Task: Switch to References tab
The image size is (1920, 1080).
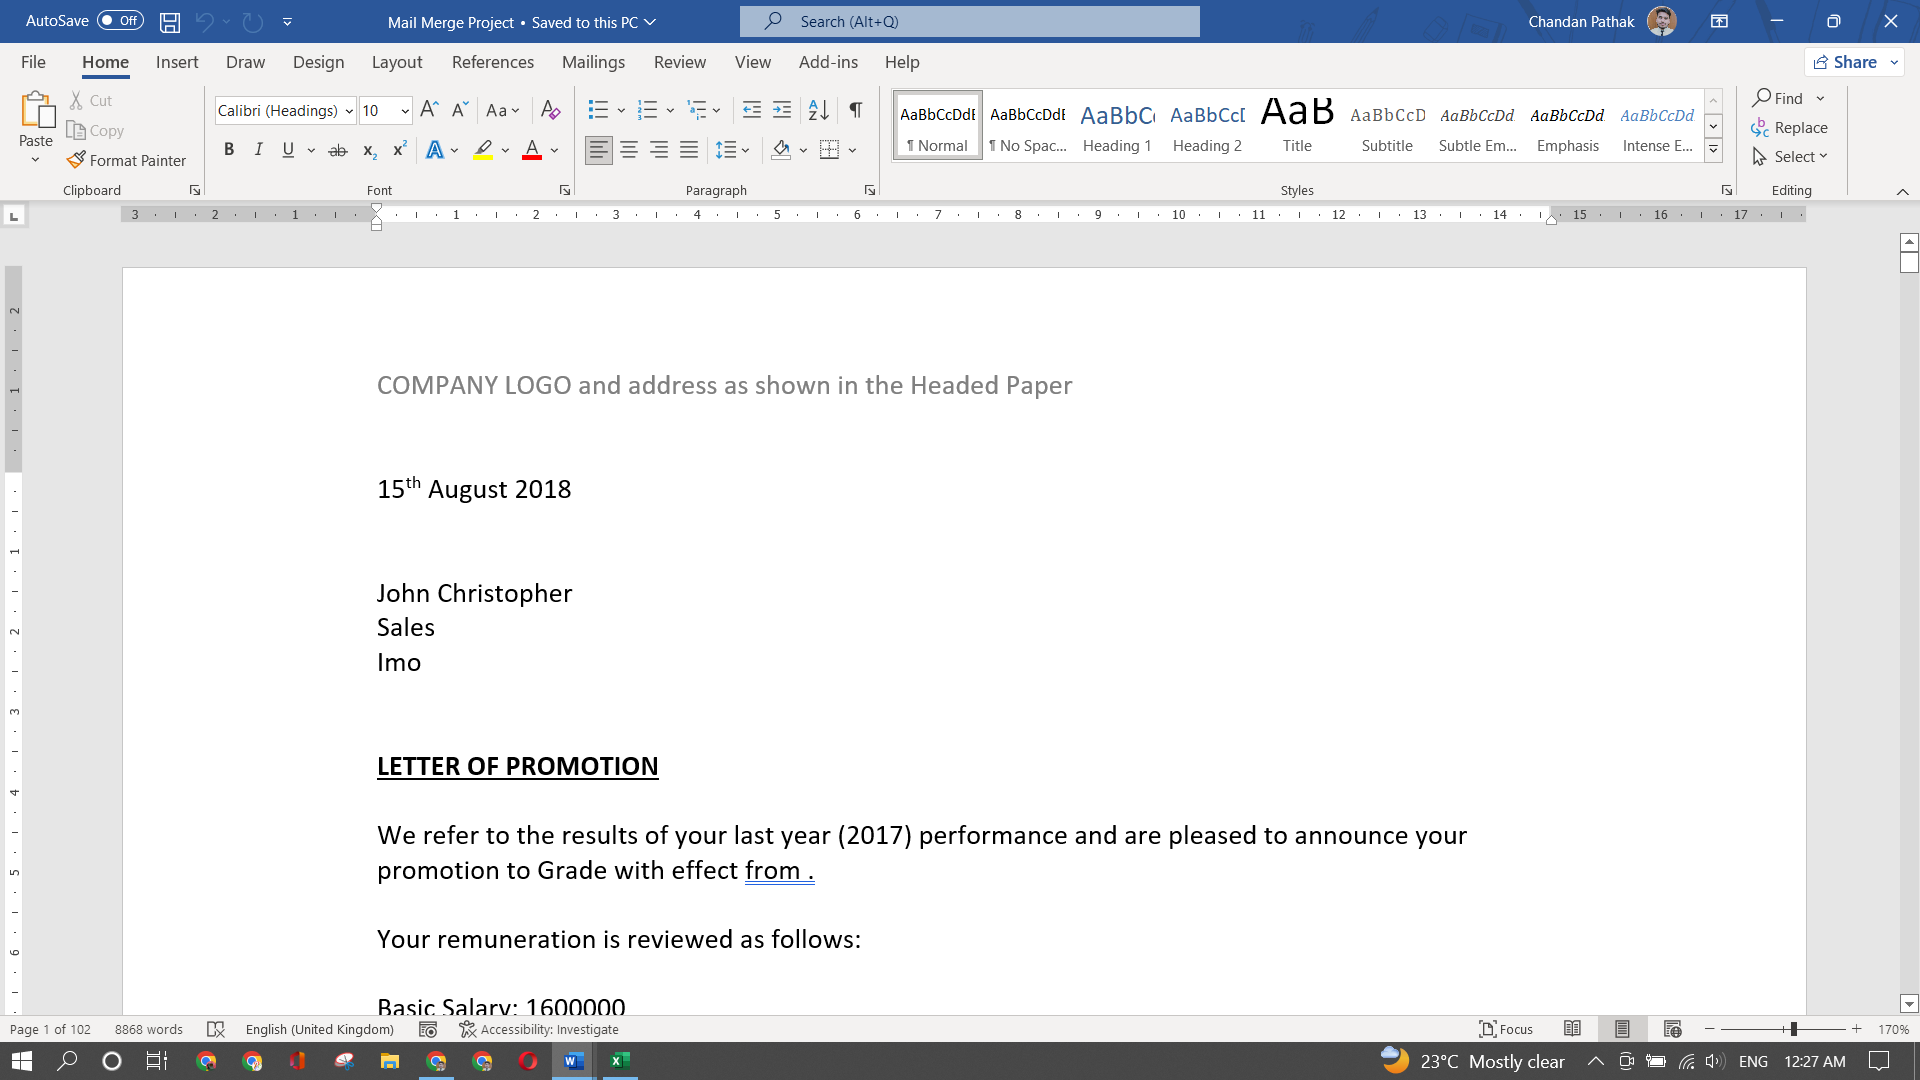Action: 493,62
